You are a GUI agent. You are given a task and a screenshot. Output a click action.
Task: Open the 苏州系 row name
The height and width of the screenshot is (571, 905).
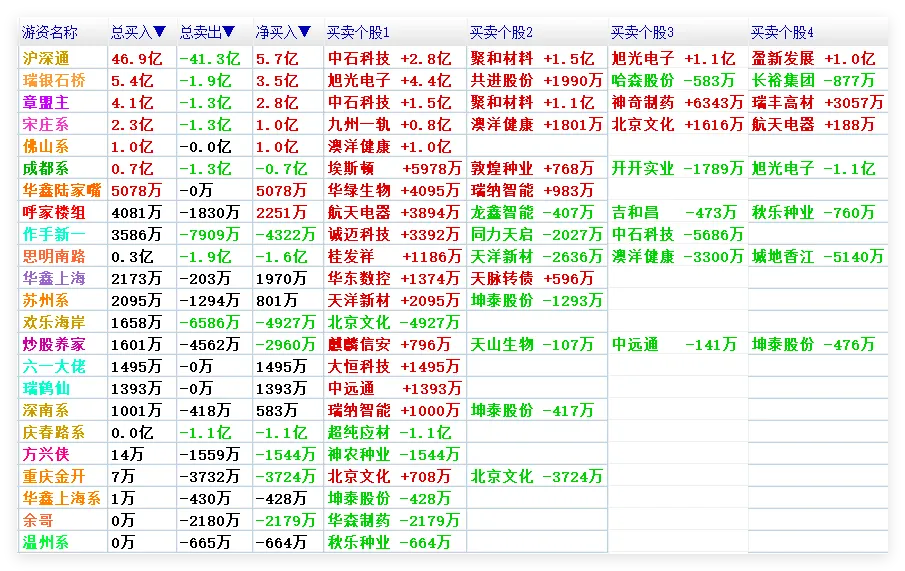click(x=46, y=300)
